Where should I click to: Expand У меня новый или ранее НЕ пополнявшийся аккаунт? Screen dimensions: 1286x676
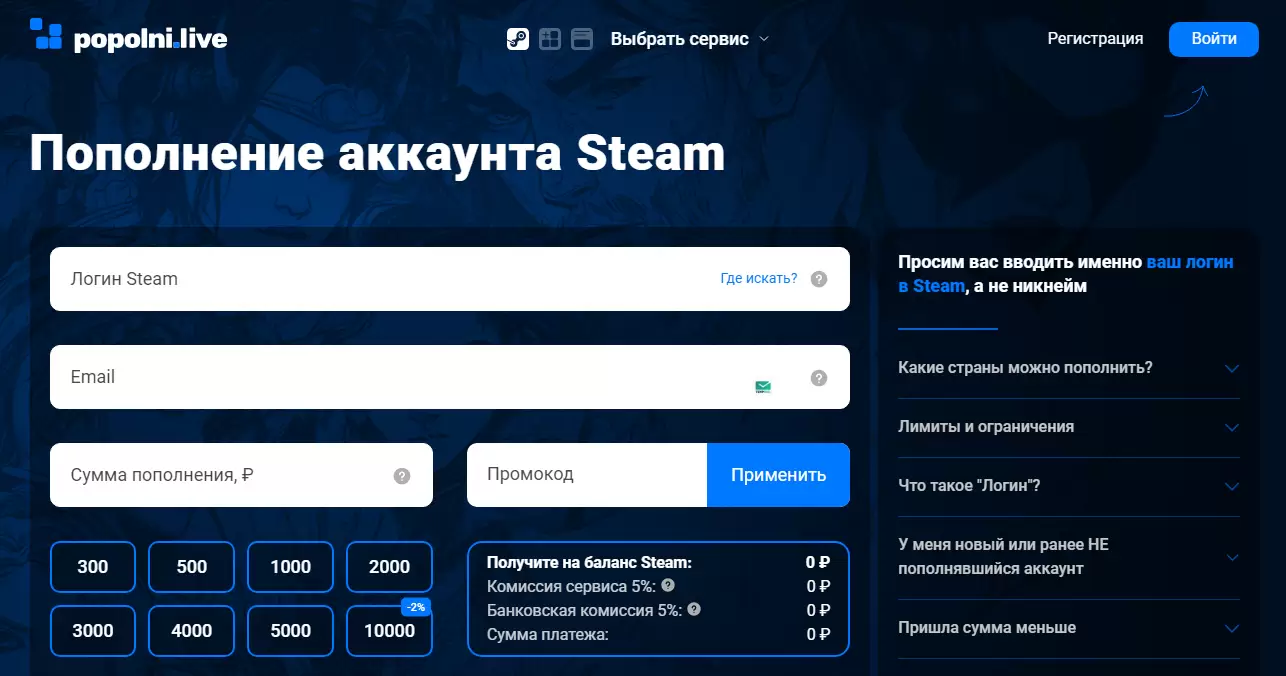1069,557
